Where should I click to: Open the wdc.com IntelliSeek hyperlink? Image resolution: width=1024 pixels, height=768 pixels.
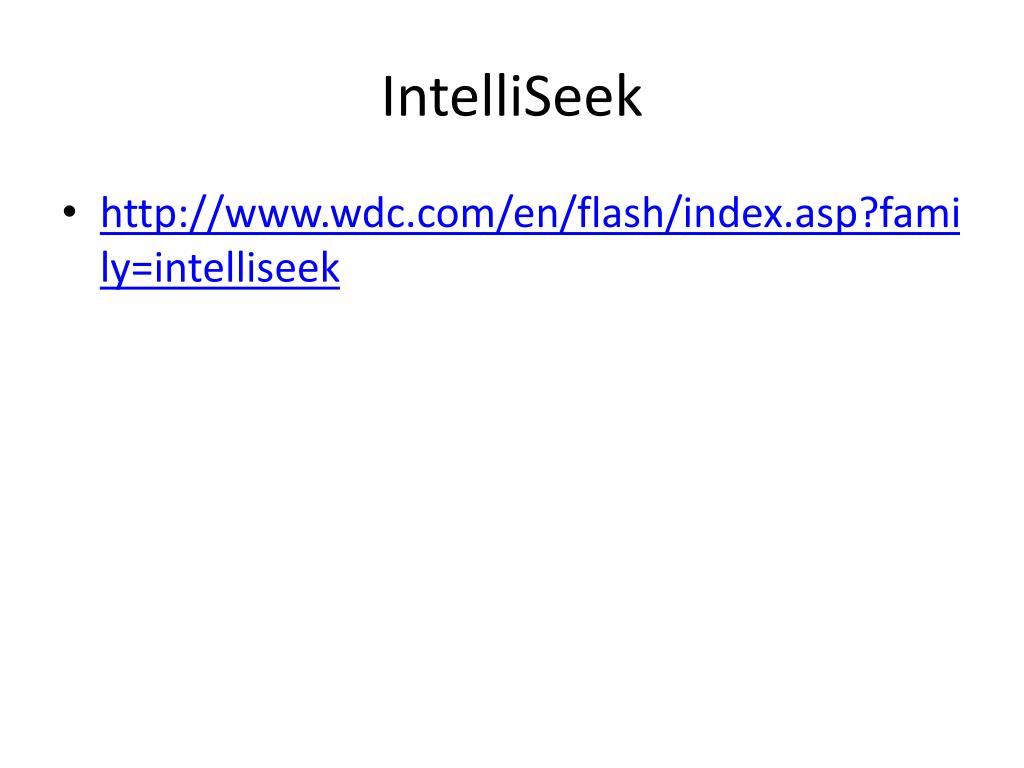pos(530,241)
